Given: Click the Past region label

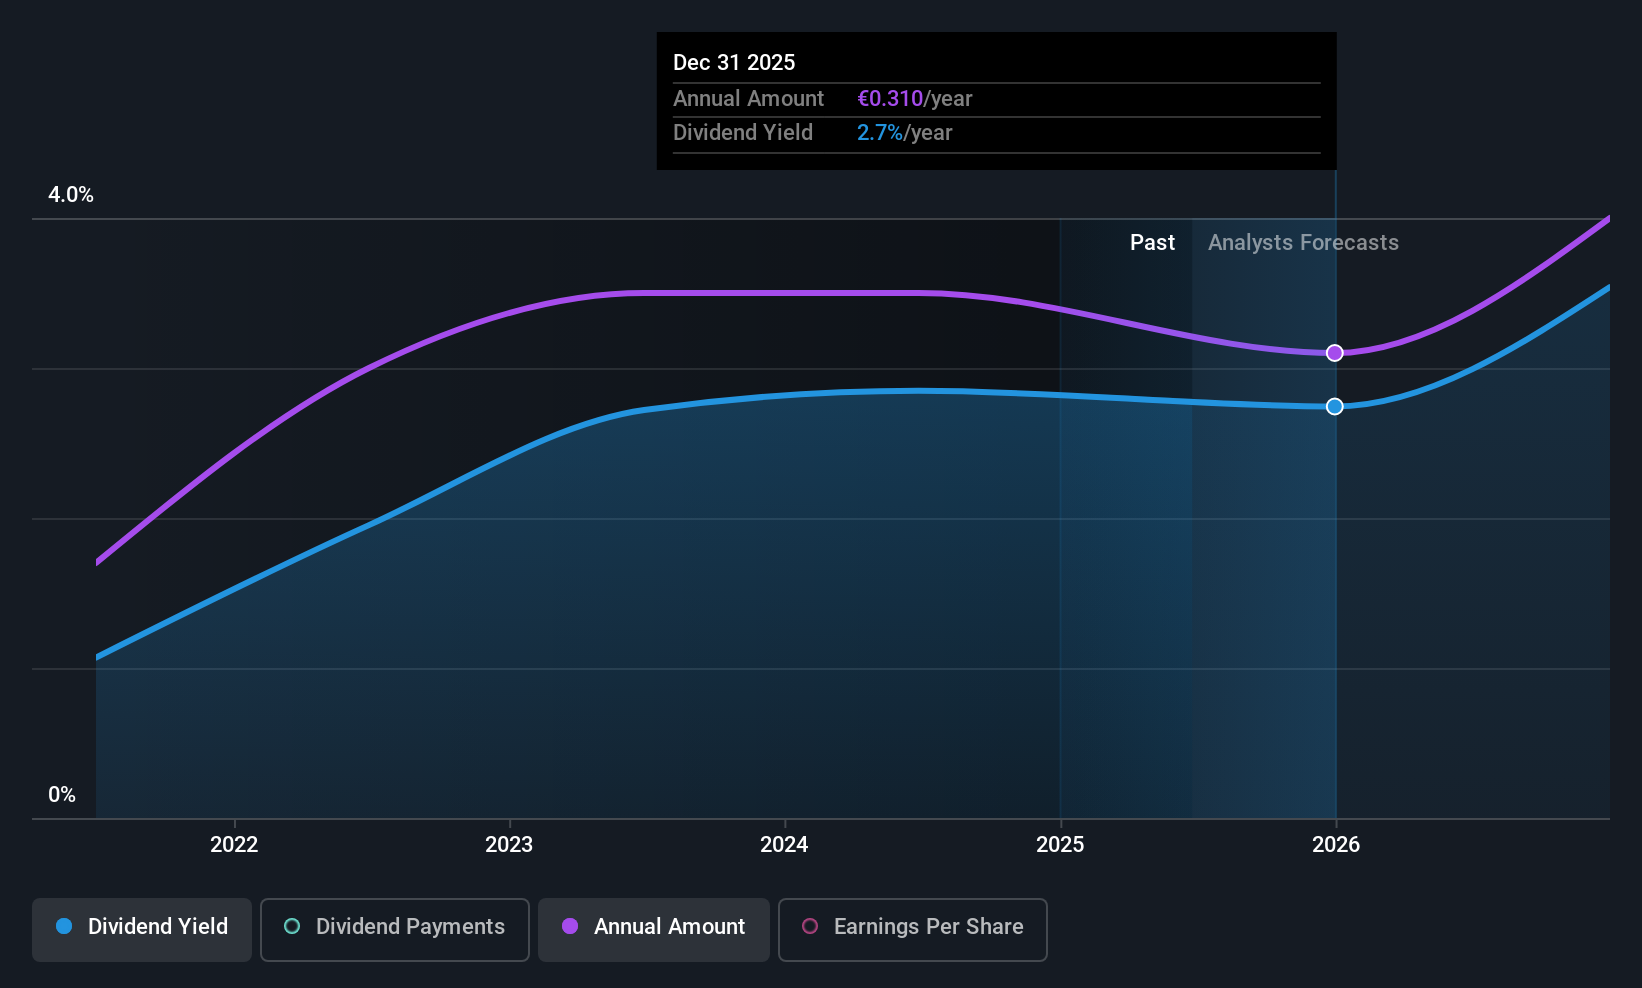Looking at the screenshot, I should tap(1152, 243).
